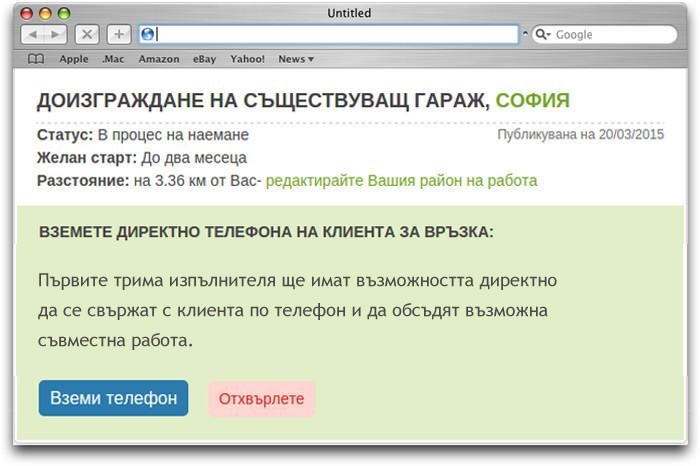Click the globe site icon in address bar
The image size is (700, 466).
148,34
